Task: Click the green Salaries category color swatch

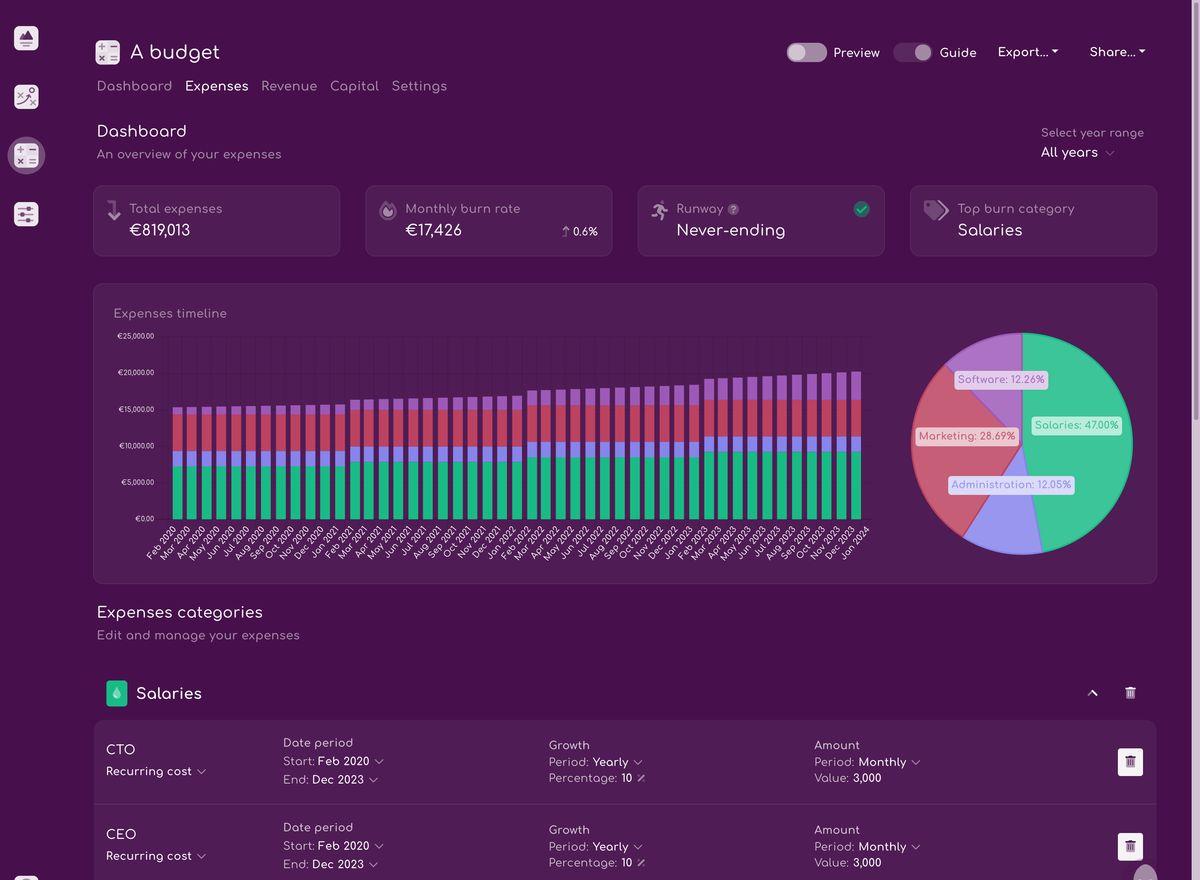Action: [x=117, y=693]
